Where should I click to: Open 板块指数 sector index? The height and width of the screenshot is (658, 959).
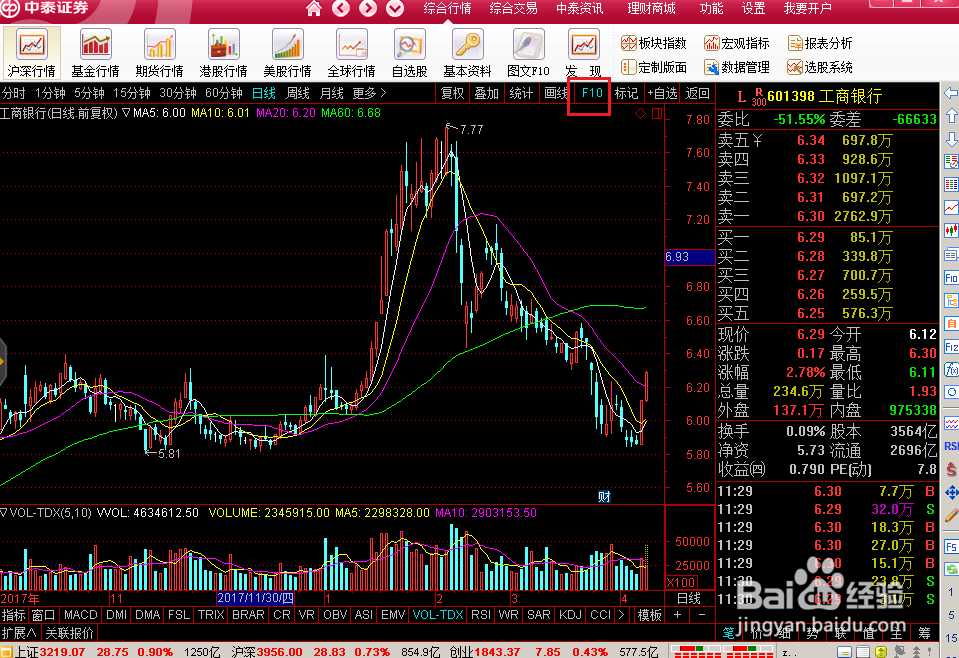coord(654,43)
